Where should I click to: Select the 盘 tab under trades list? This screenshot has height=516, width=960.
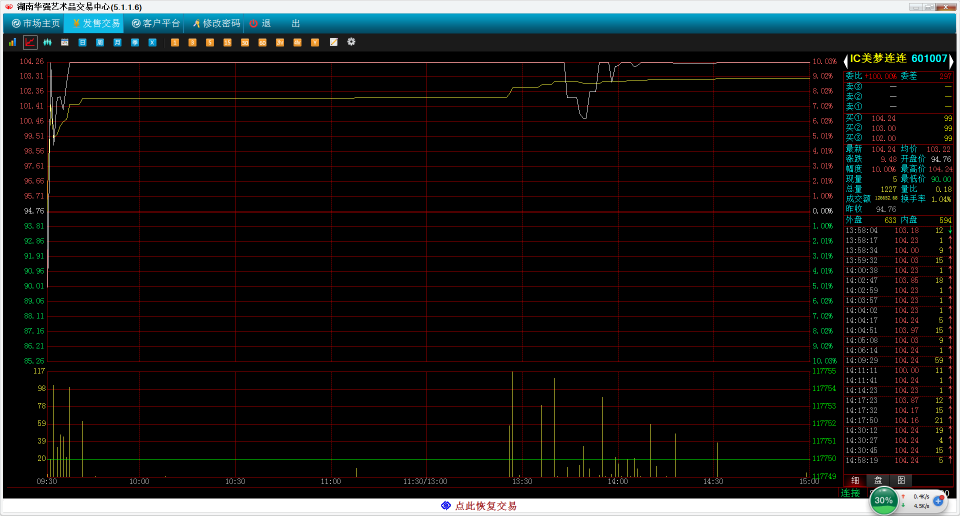point(878,481)
